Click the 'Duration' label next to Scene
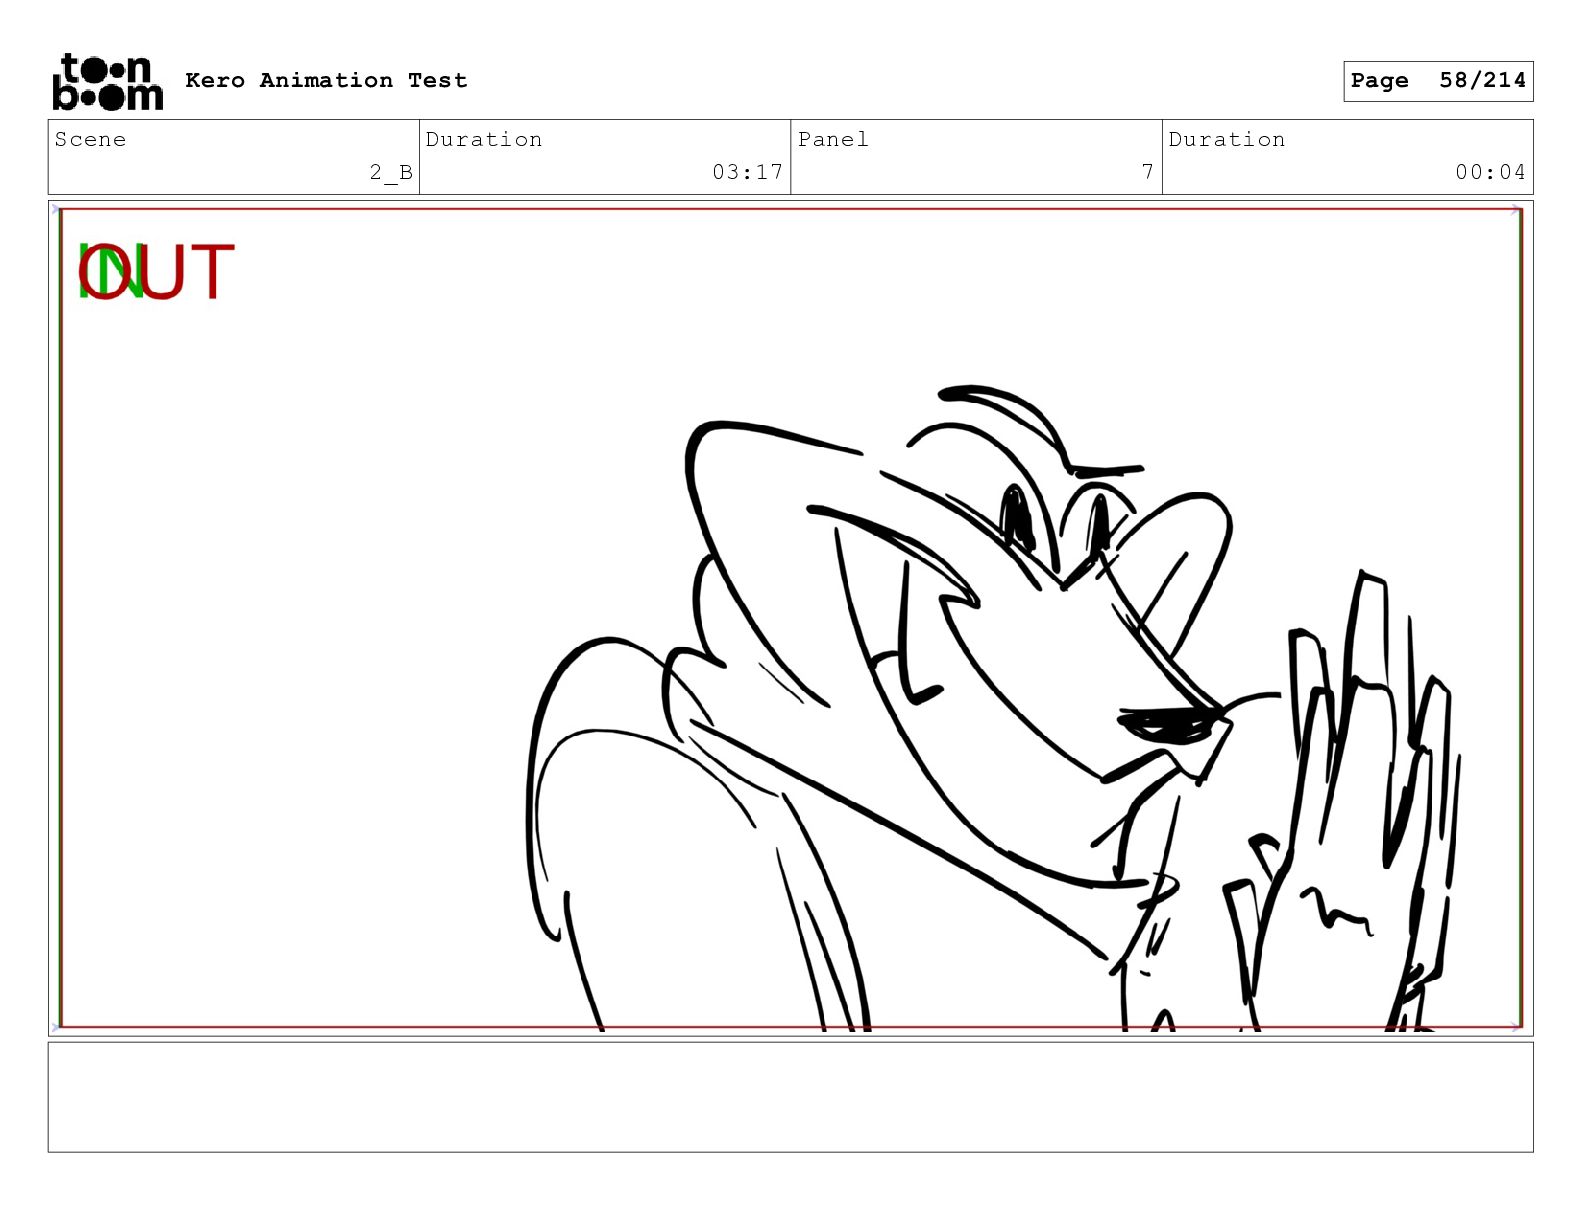This screenshot has height=1224, width=1584. coord(484,139)
